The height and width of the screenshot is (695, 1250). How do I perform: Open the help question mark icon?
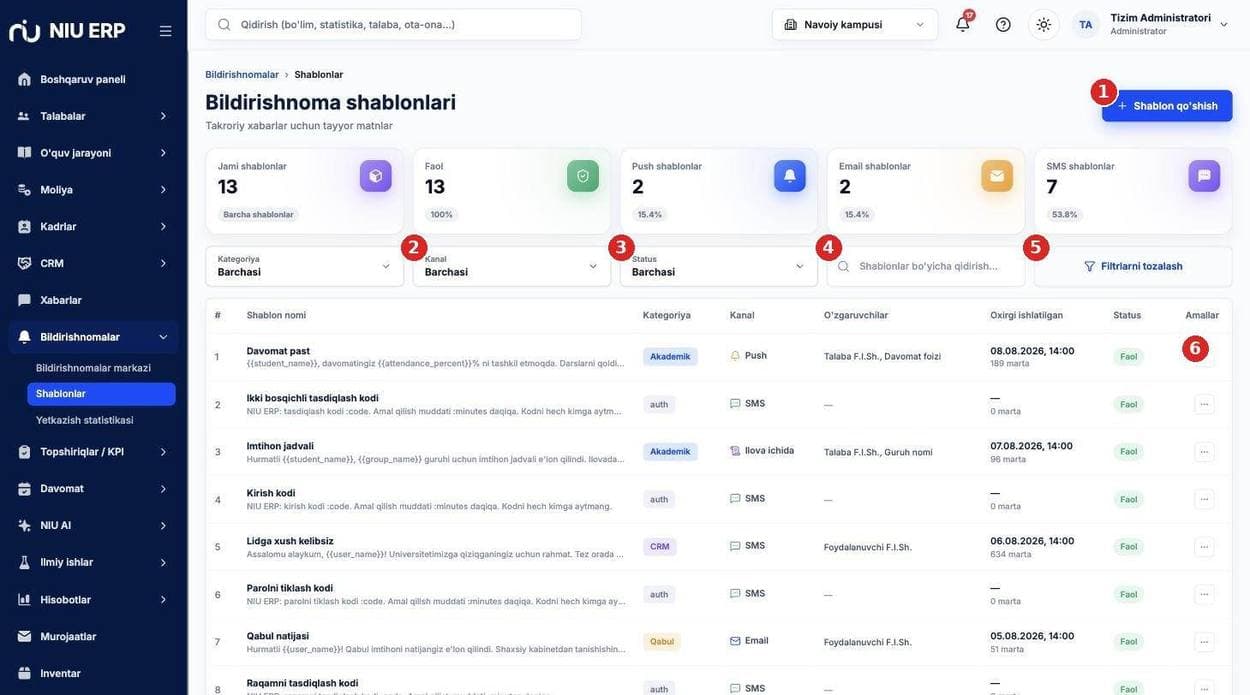tap(1003, 24)
